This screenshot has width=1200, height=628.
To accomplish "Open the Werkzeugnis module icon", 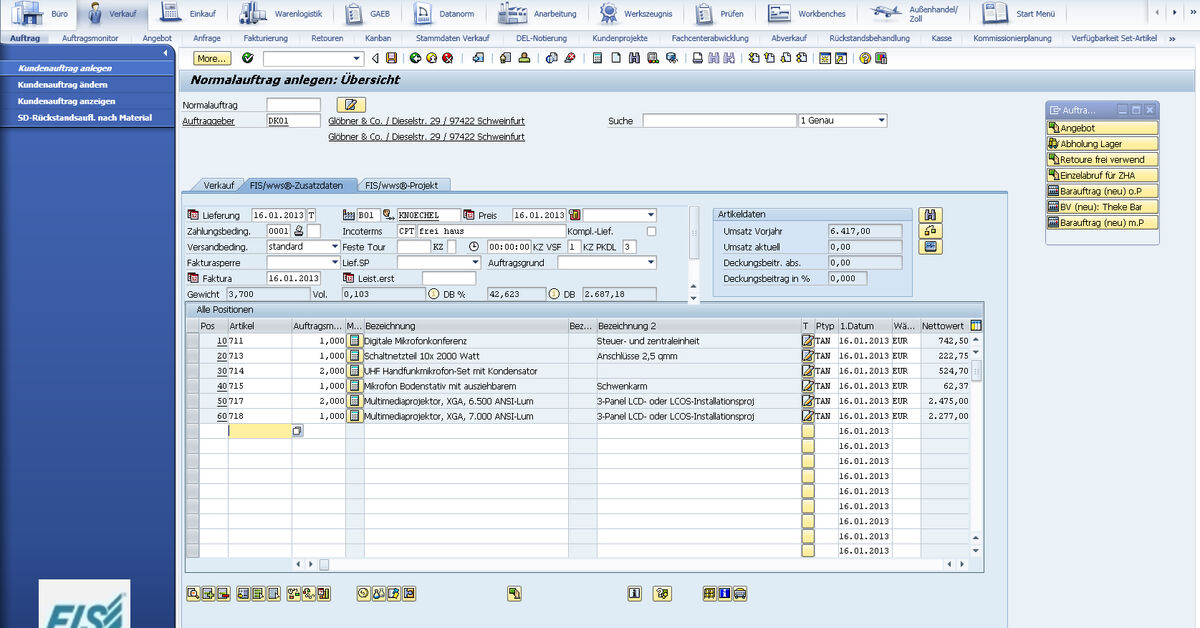I will tap(635, 14).
